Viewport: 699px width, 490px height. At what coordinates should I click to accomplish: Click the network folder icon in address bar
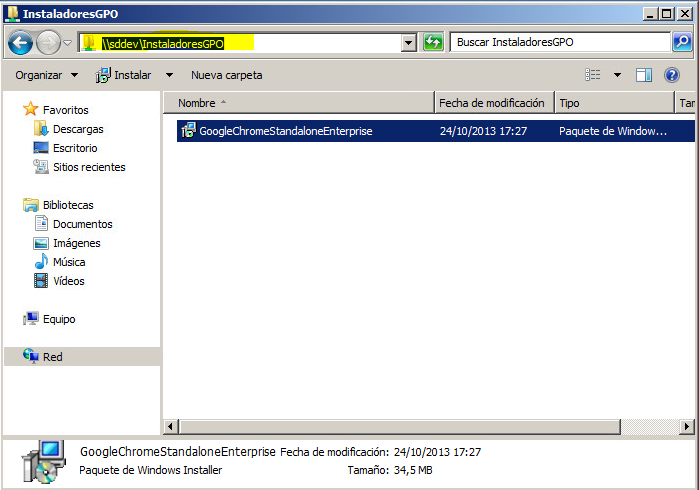tap(90, 43)
